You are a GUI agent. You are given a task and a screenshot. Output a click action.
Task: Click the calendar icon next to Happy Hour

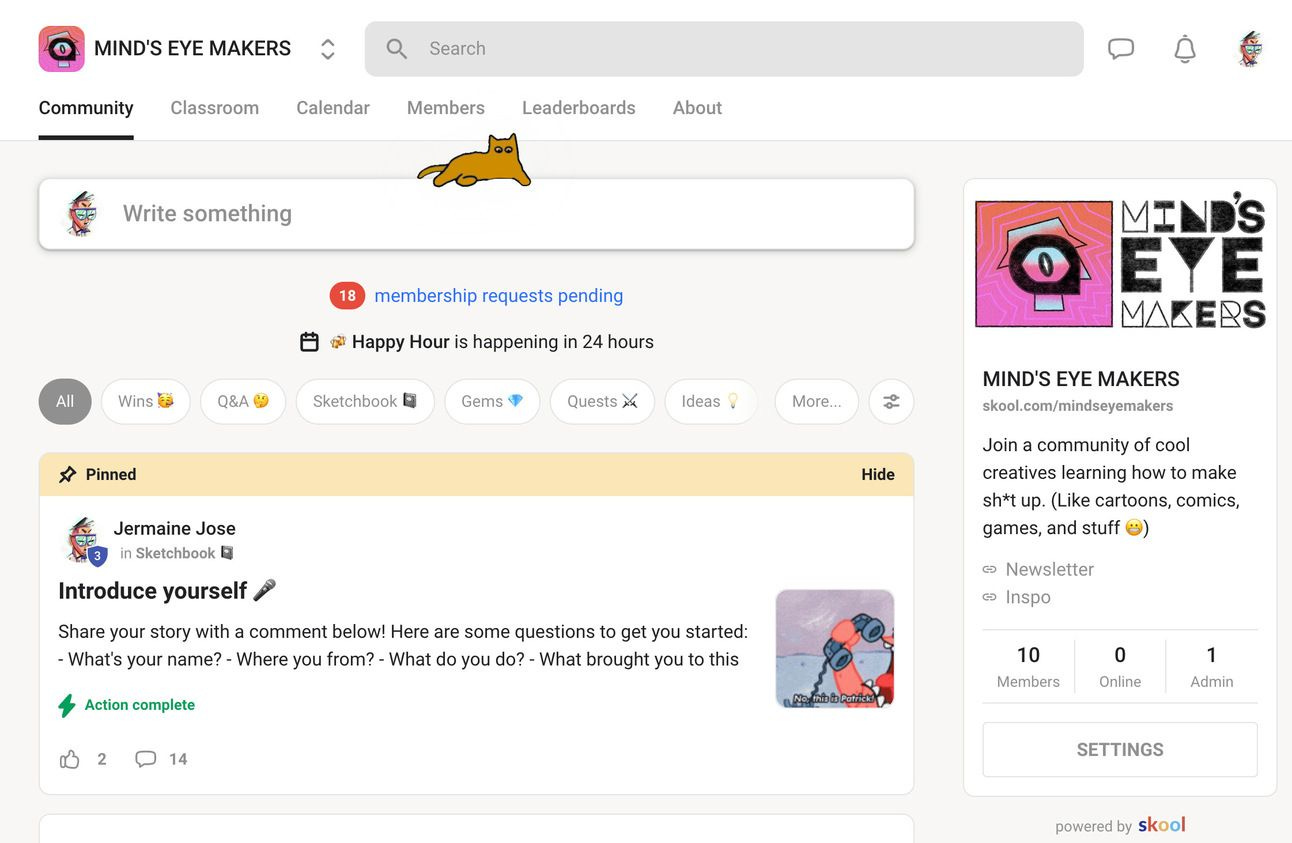pos(310,342)
